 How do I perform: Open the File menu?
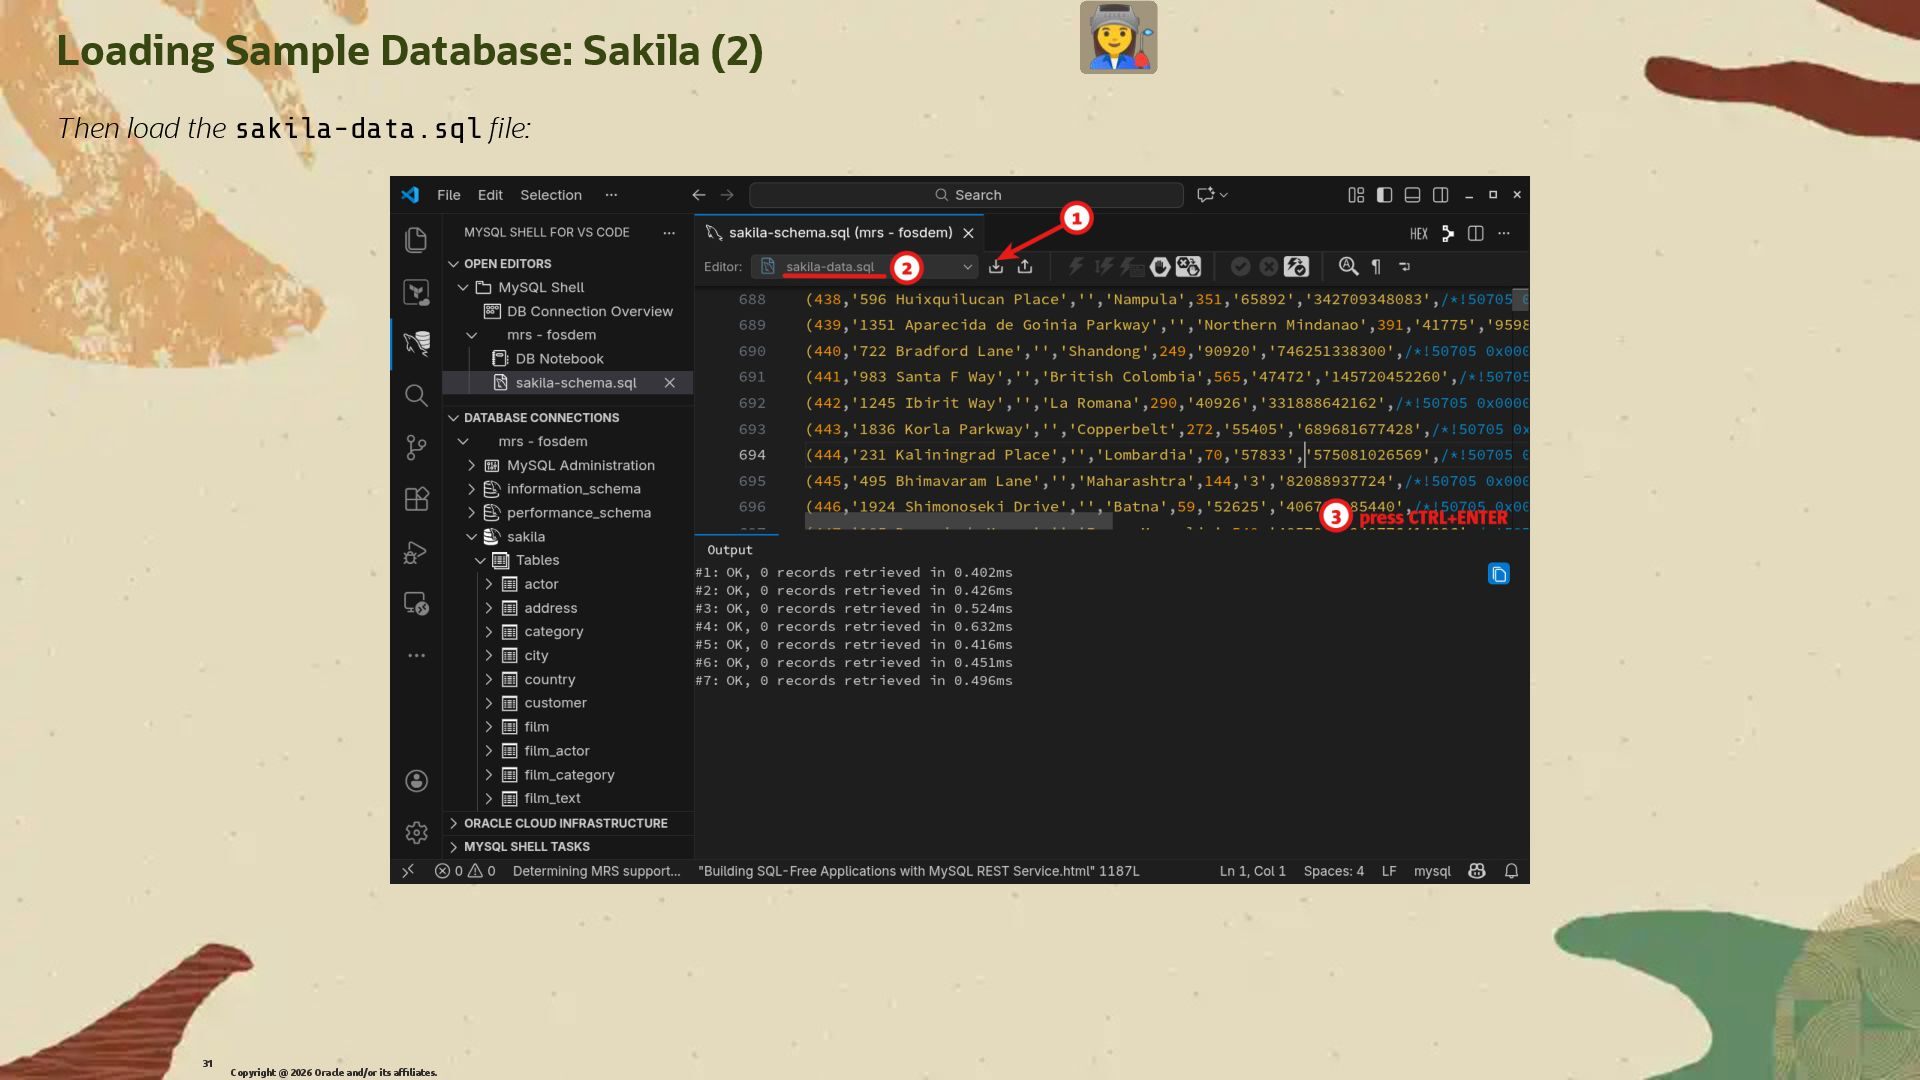coord(448,195)
